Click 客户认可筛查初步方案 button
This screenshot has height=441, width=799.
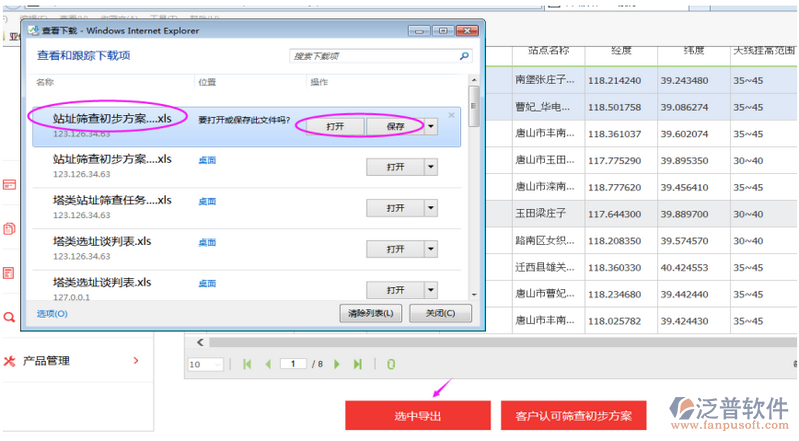573,416
